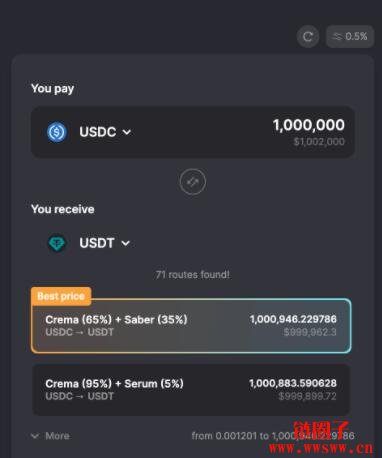Click the 1,000,946.229786 receive amount
This screenshot has height=458, width=382.
(x=293, y=319)
